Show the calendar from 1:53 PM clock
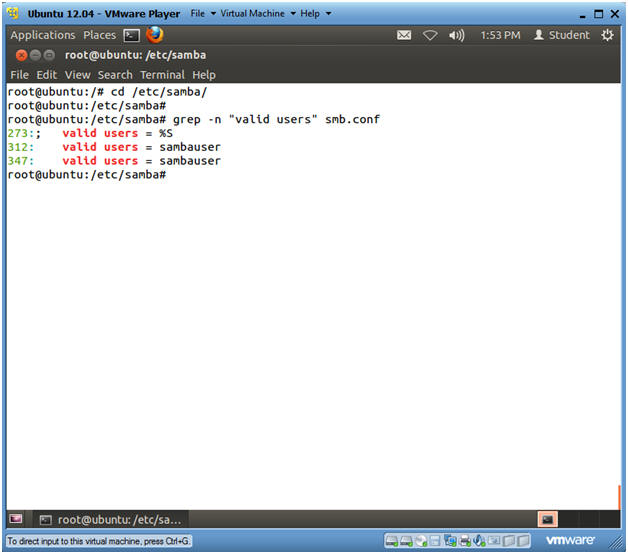The image size is (628, 554). pyautogui.click(x=500, y=35)
